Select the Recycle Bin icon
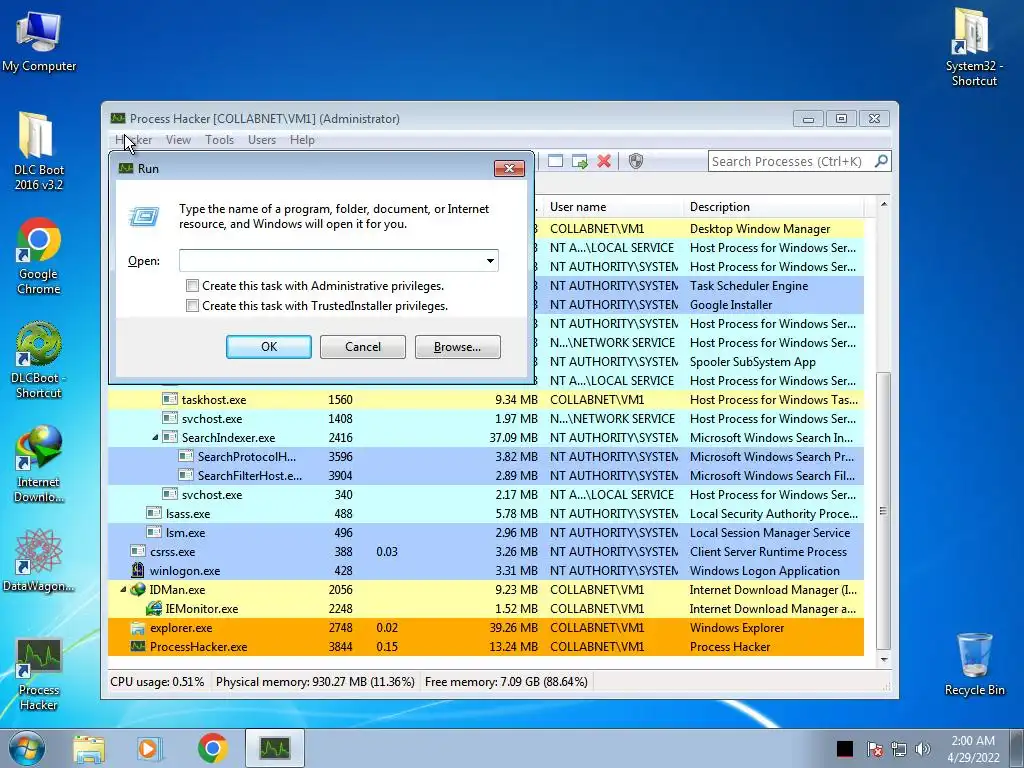Image resolution: width=1024 pixels, height=768 pixels. (x=974, y=665)
